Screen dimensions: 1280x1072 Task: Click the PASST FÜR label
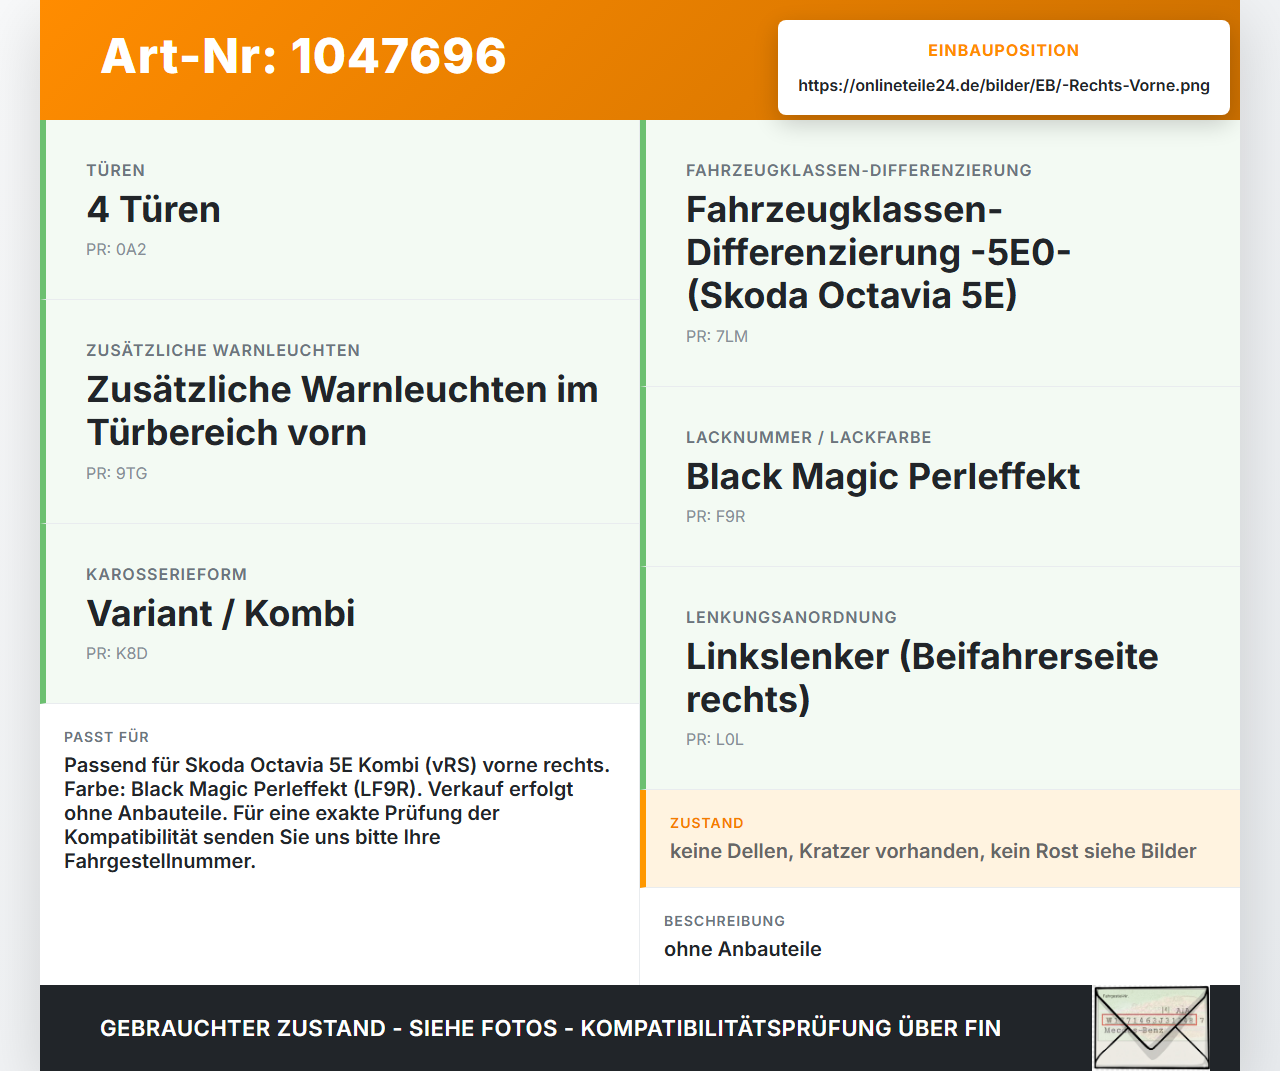pos(107,737)
